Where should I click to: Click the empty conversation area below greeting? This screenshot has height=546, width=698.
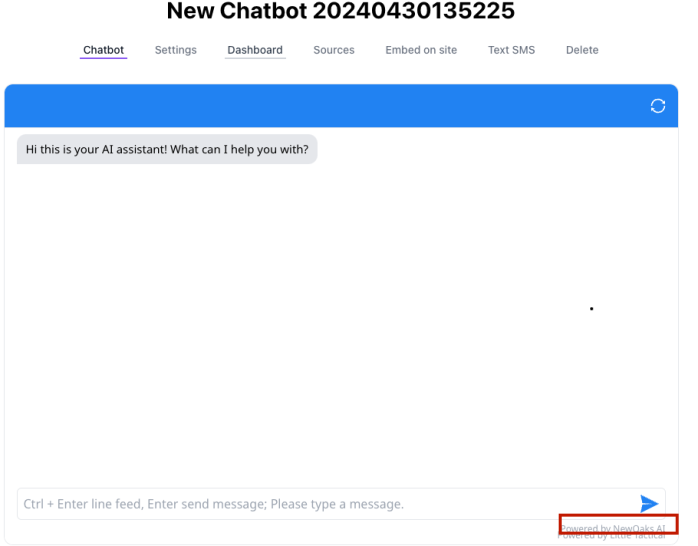pos(341,325)
